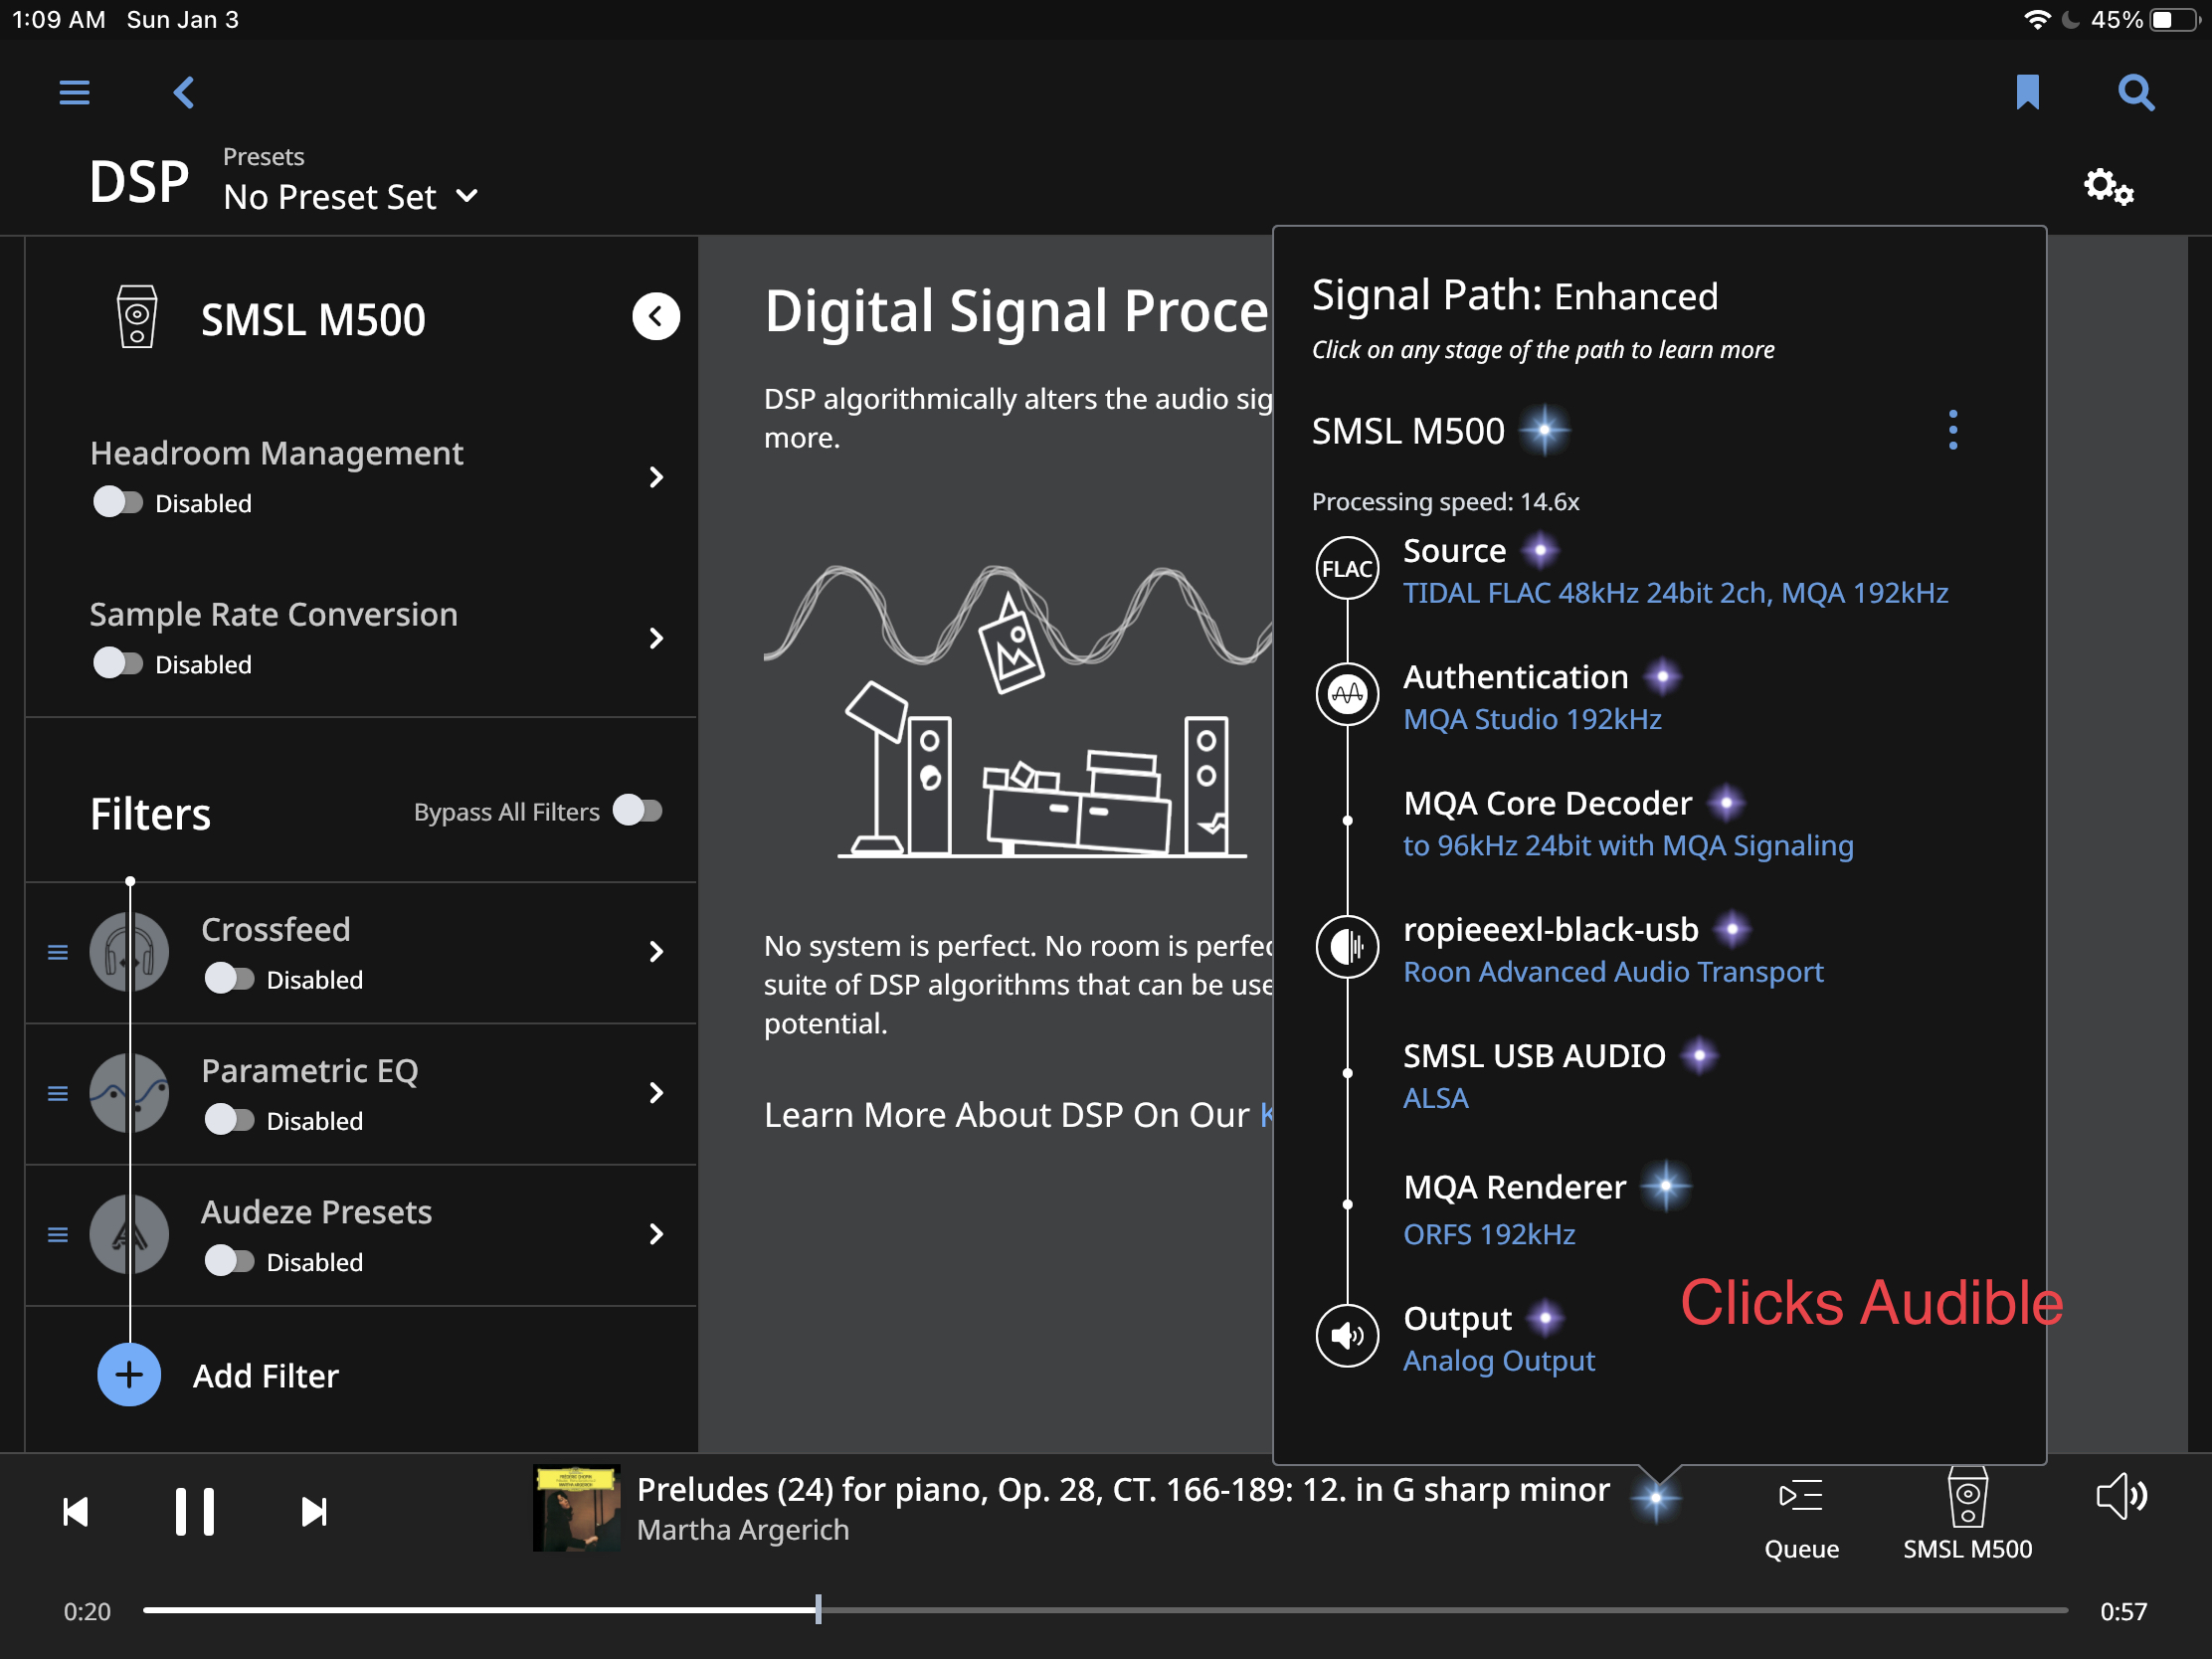Click the Output speaker stage icon
This screenshot has height=1659, width=2212.
click(x=1347, y=1335)
